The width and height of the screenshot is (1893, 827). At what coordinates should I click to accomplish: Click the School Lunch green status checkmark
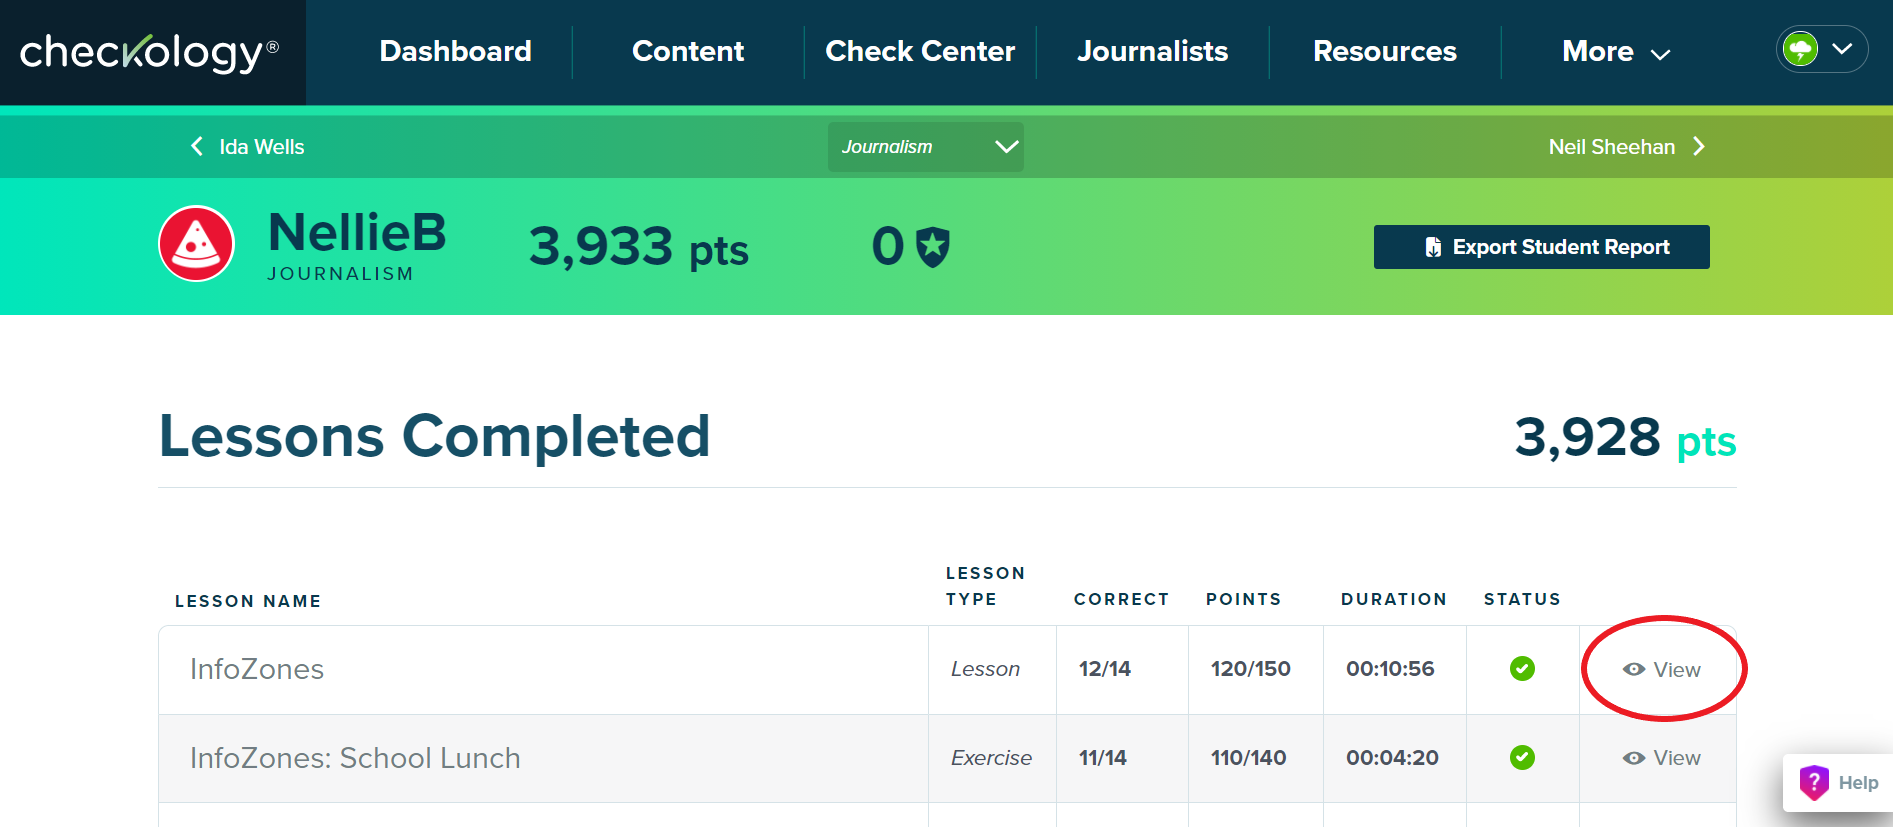(x=1522, y=757)
